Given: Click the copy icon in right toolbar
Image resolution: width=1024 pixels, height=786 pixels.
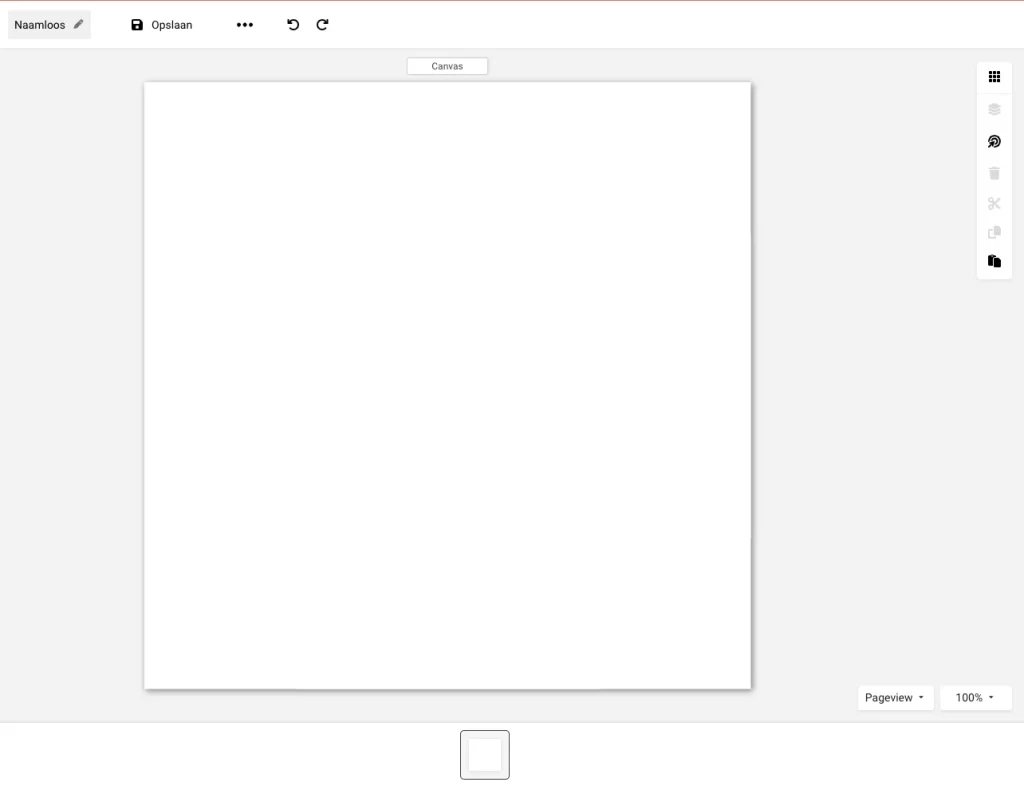Looking at the screenshot, I should point(994,232).
